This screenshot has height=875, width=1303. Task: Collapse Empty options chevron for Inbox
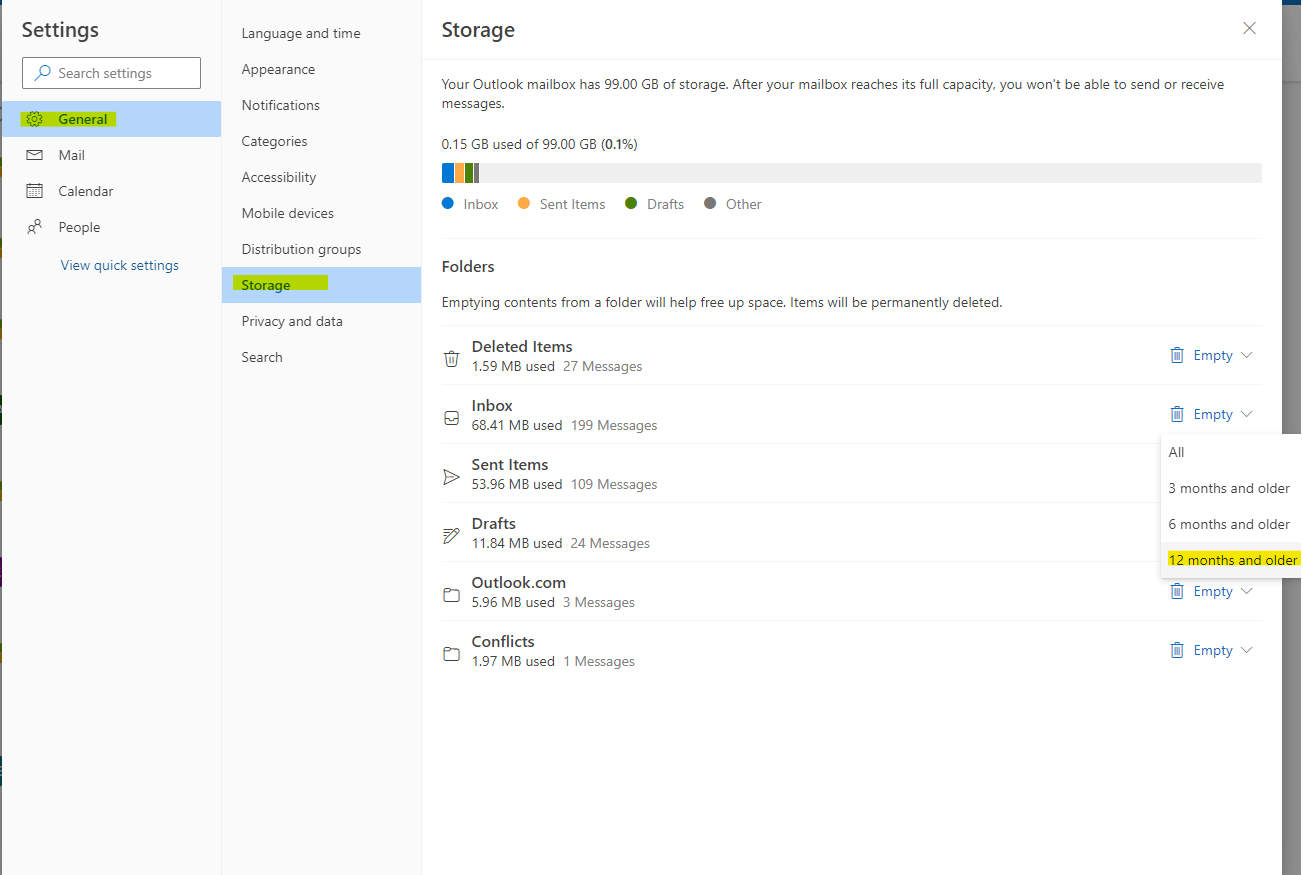point(1246,414)
